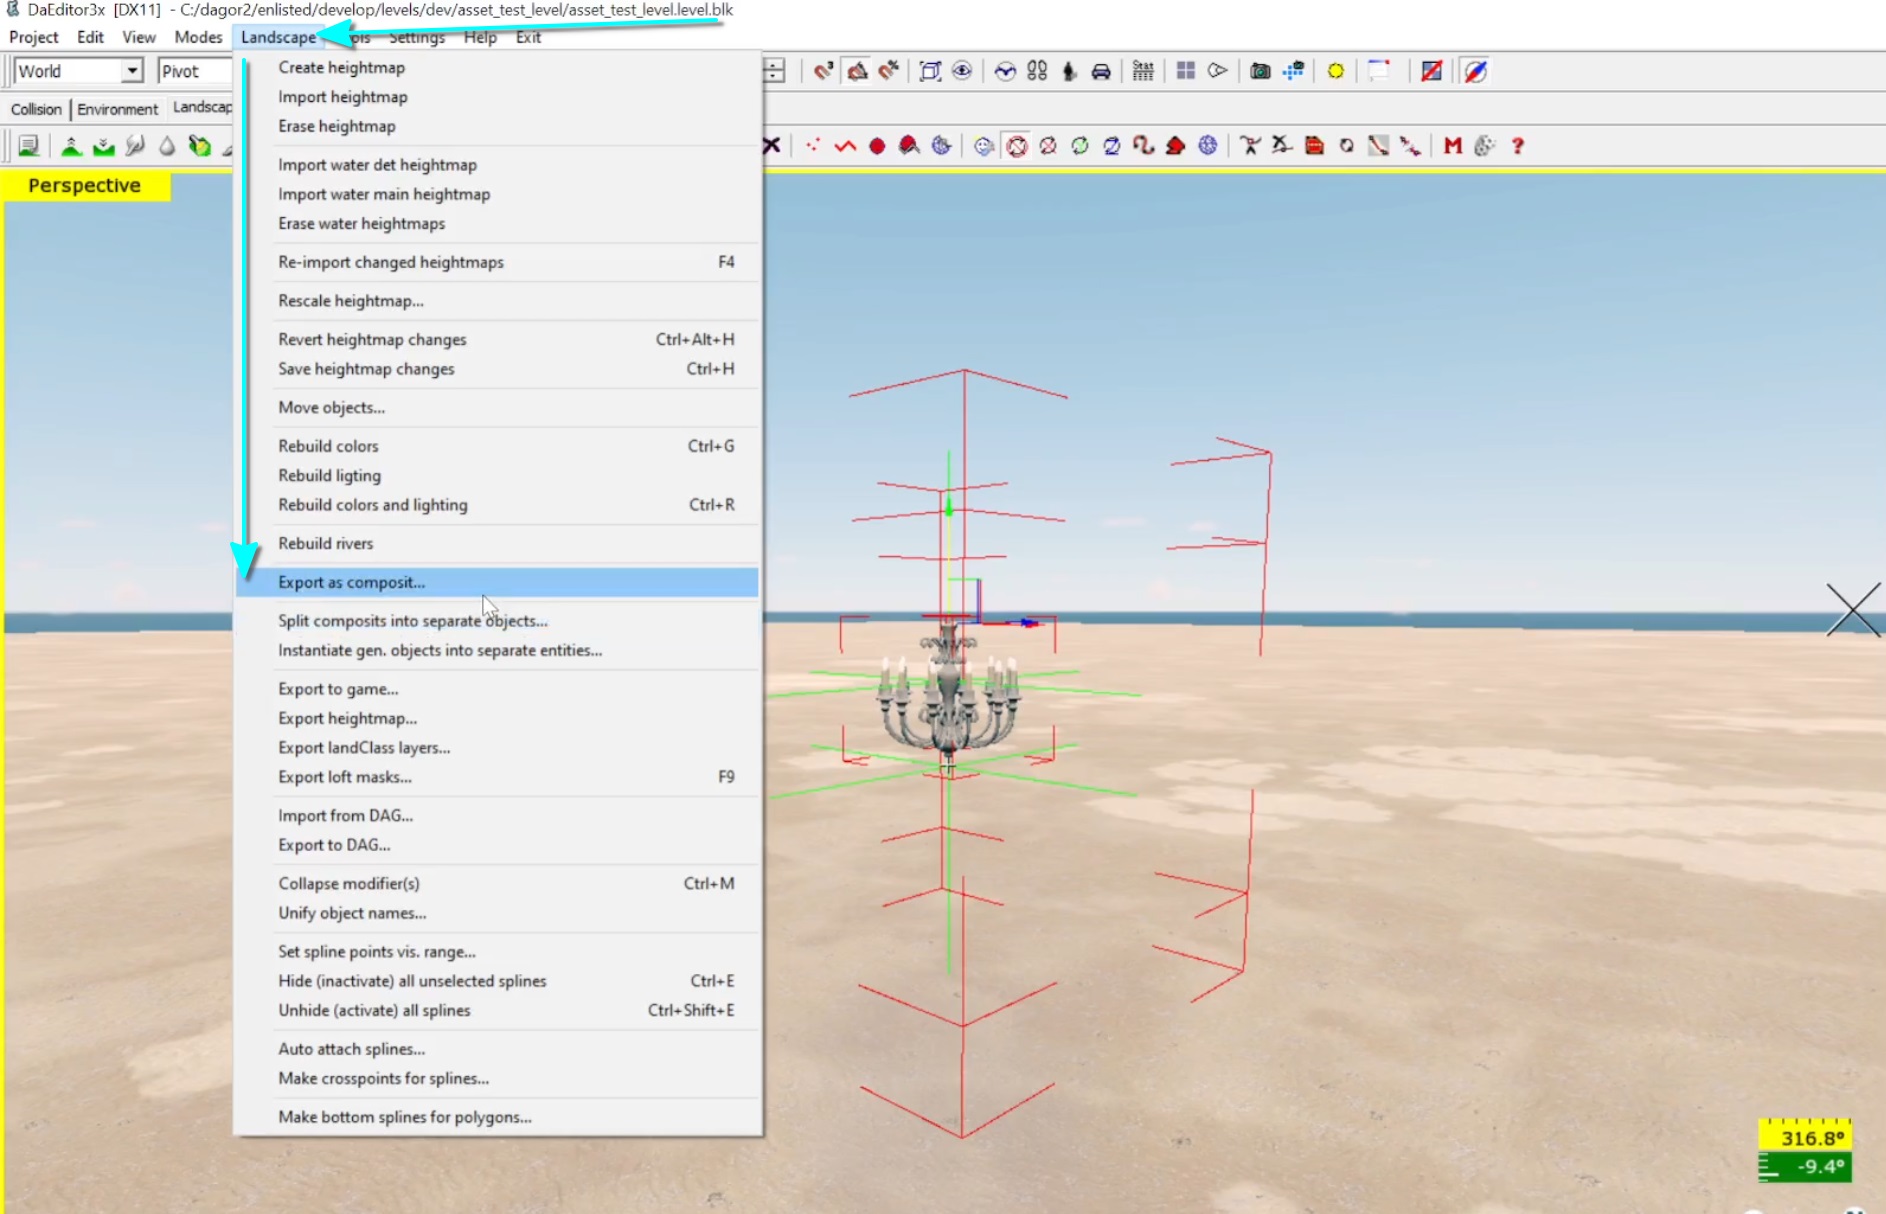Select the lower terrain brush icon
The width and height of the screenshot is (1886, 1214).
(x=103, y=146)
